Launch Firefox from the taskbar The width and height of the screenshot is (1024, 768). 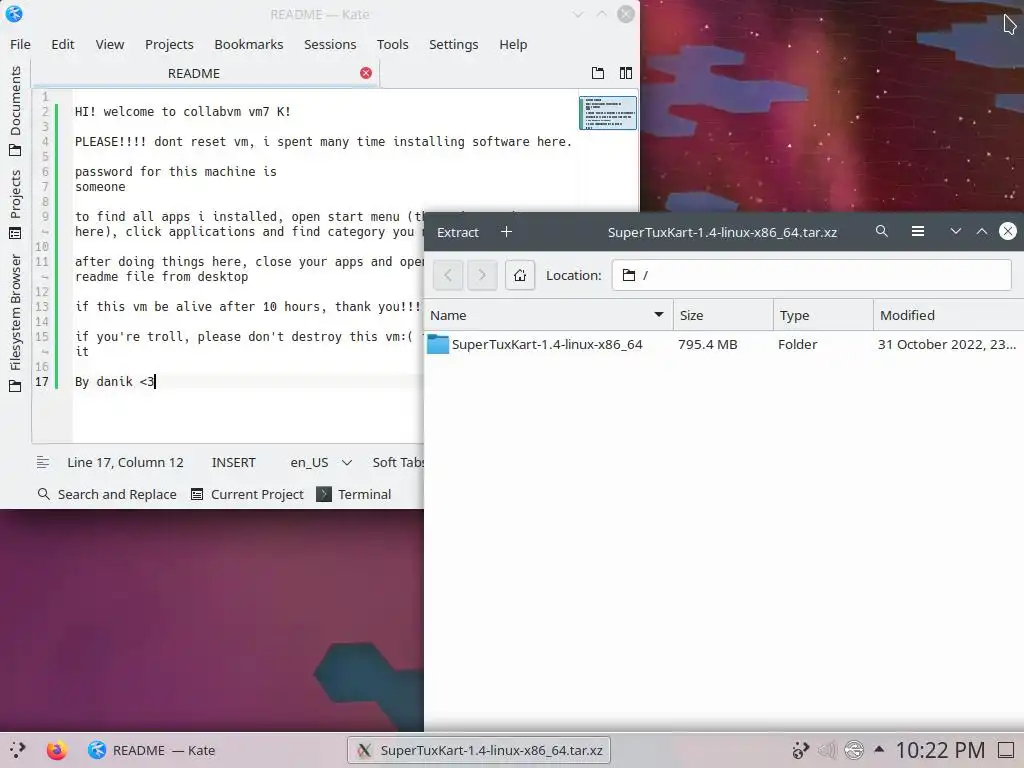pos(56,750)
